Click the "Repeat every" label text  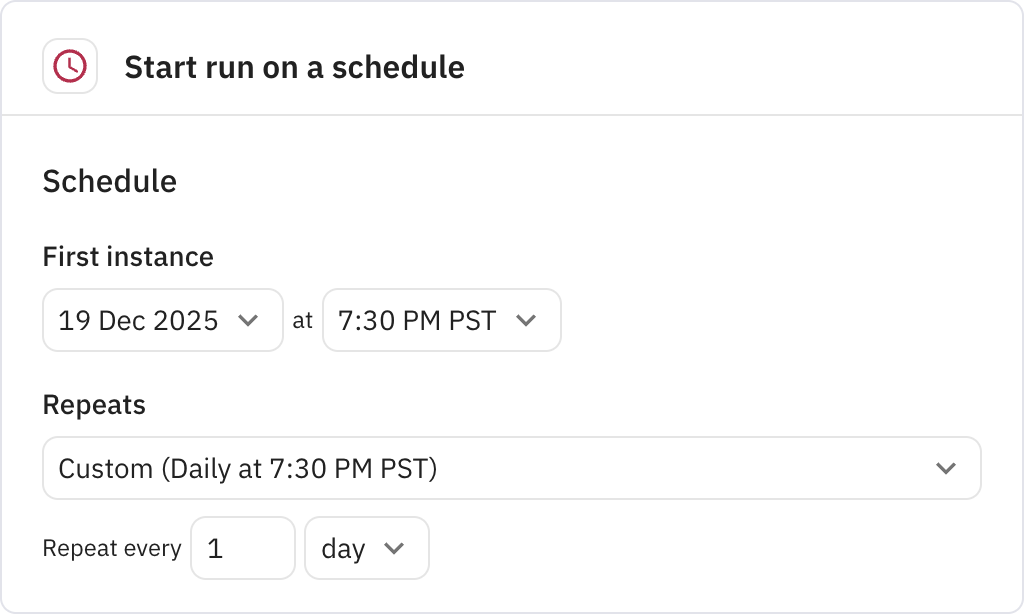point(112,548)
